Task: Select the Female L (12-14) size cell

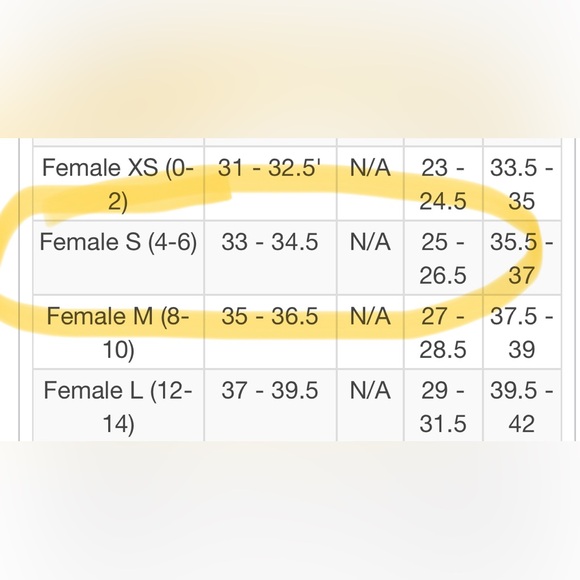Action: tap(118, 405)
